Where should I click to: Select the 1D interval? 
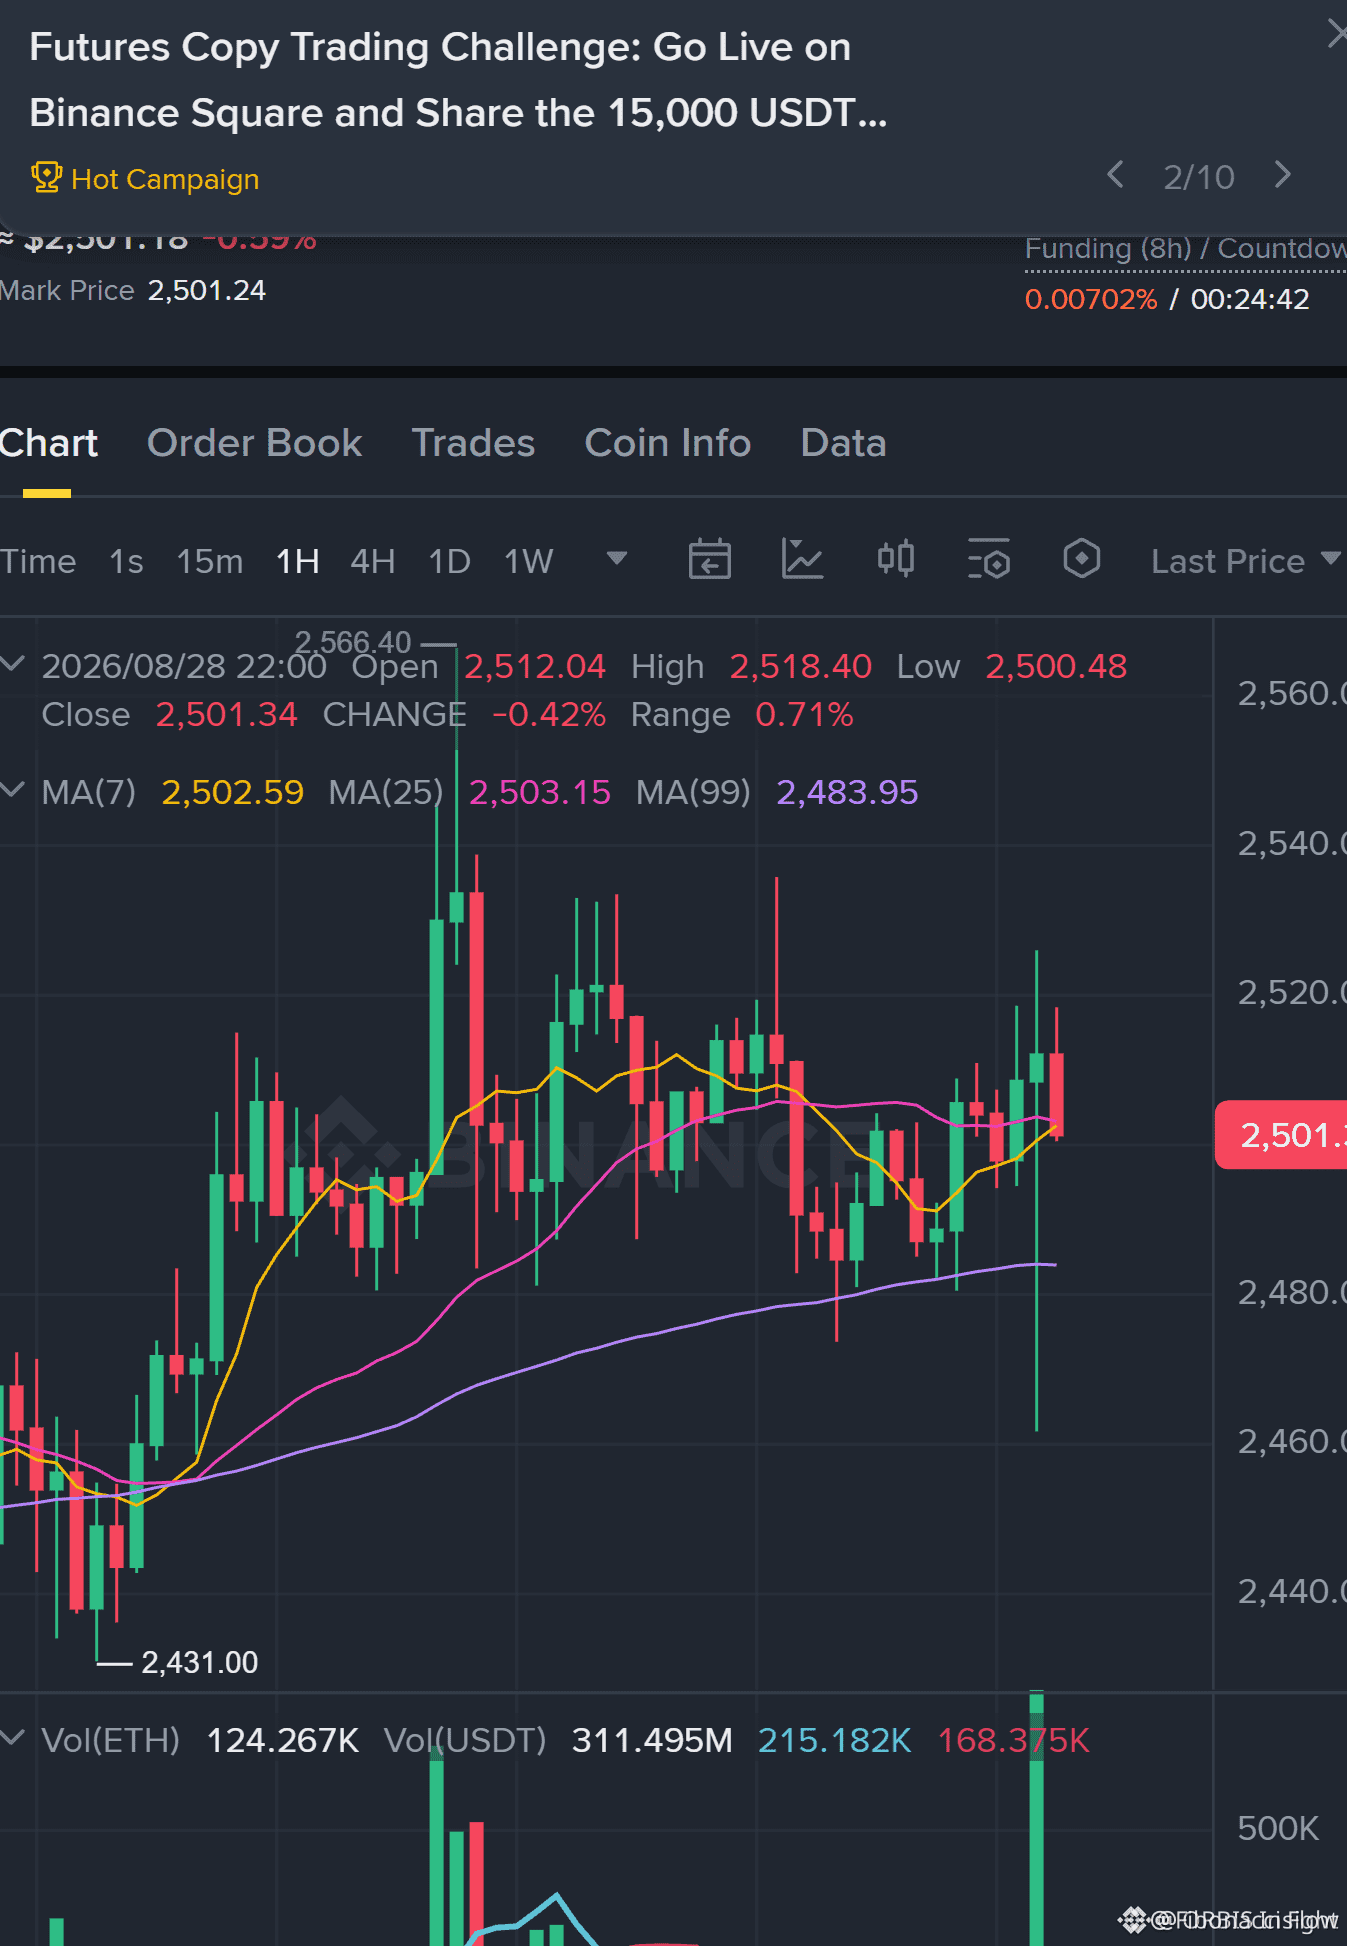pyautogui.click(x=449, y=561)
